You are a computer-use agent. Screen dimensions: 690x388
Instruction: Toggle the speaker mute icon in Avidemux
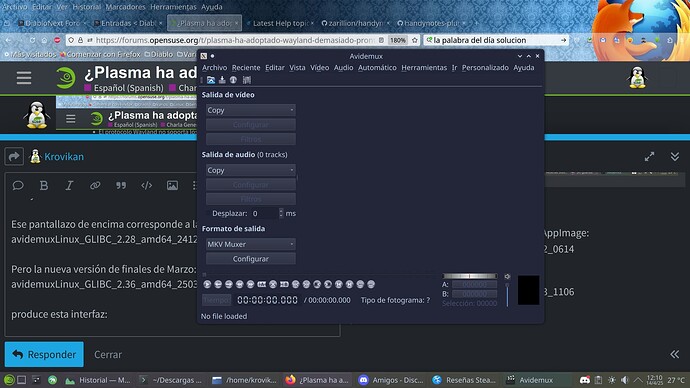point(507,276)
